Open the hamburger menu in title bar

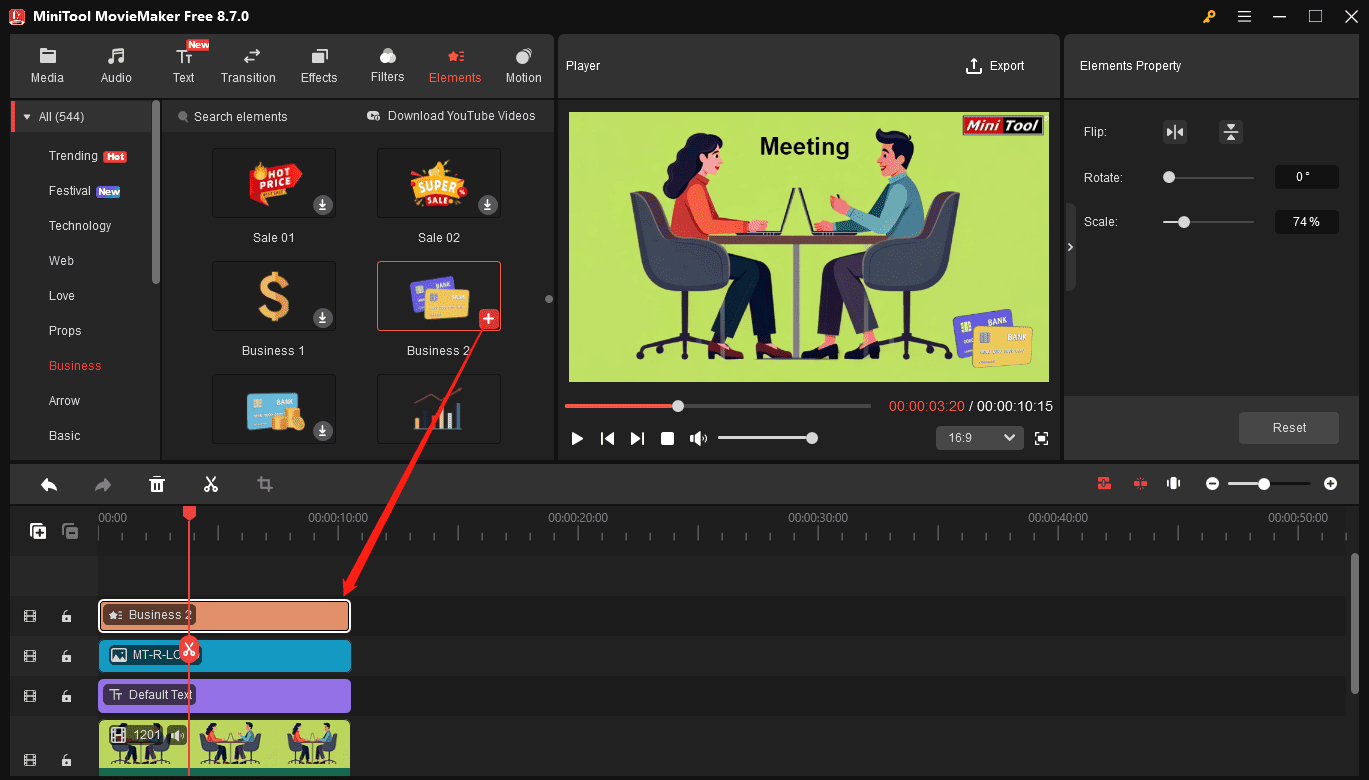click(x=1245, y=16)
